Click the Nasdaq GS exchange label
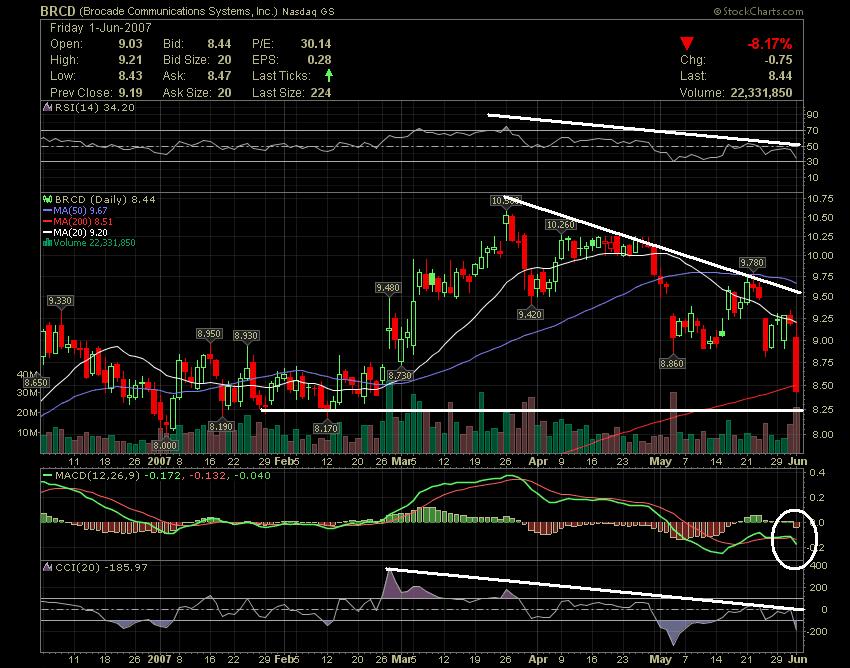The width and height of the screenshot is (850, 668). (x=308, y=11)
